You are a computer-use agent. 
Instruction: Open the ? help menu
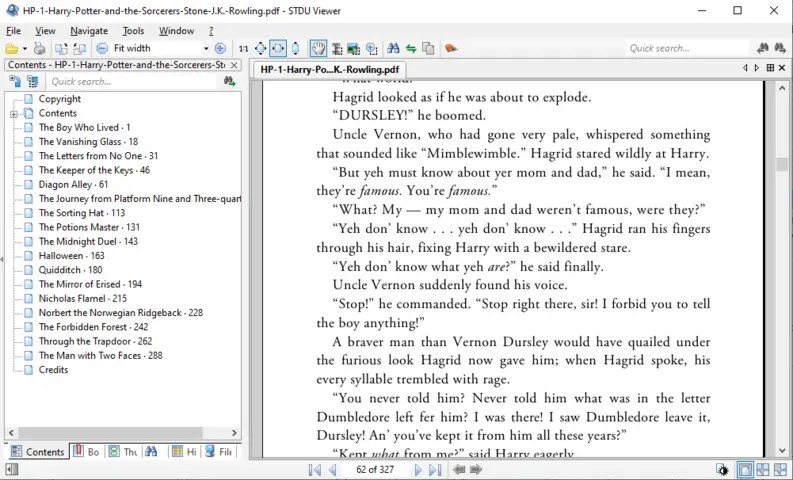tap(211, 31)
